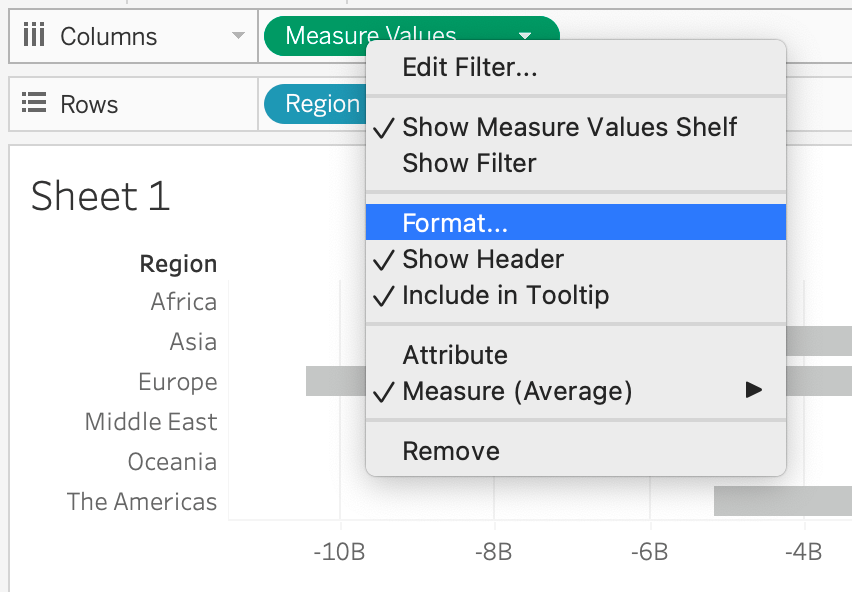Open the Measure Values pill dropdown arrow
This screenshot has width=852, height=592.
(525, 36)
